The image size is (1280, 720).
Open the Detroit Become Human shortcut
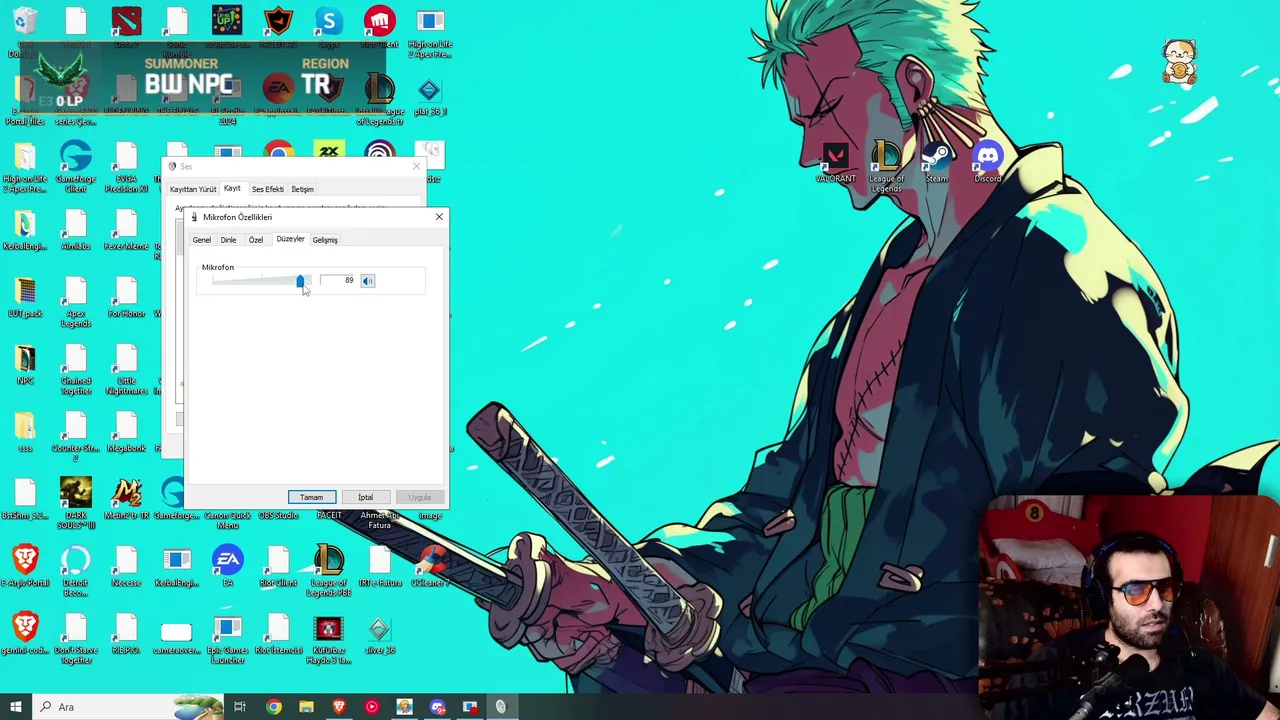point(76,571)
